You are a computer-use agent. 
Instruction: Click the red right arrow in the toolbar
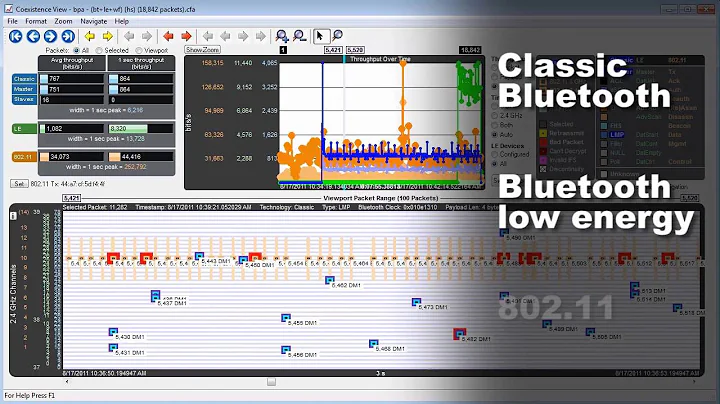(186, 36)
